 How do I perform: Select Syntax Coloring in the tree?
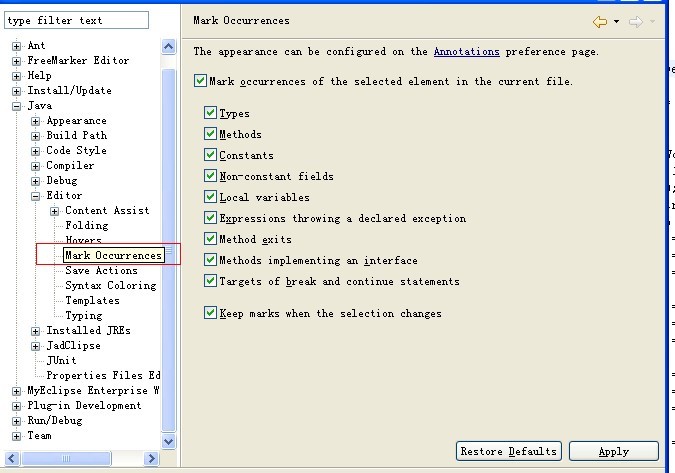(110, 286)
